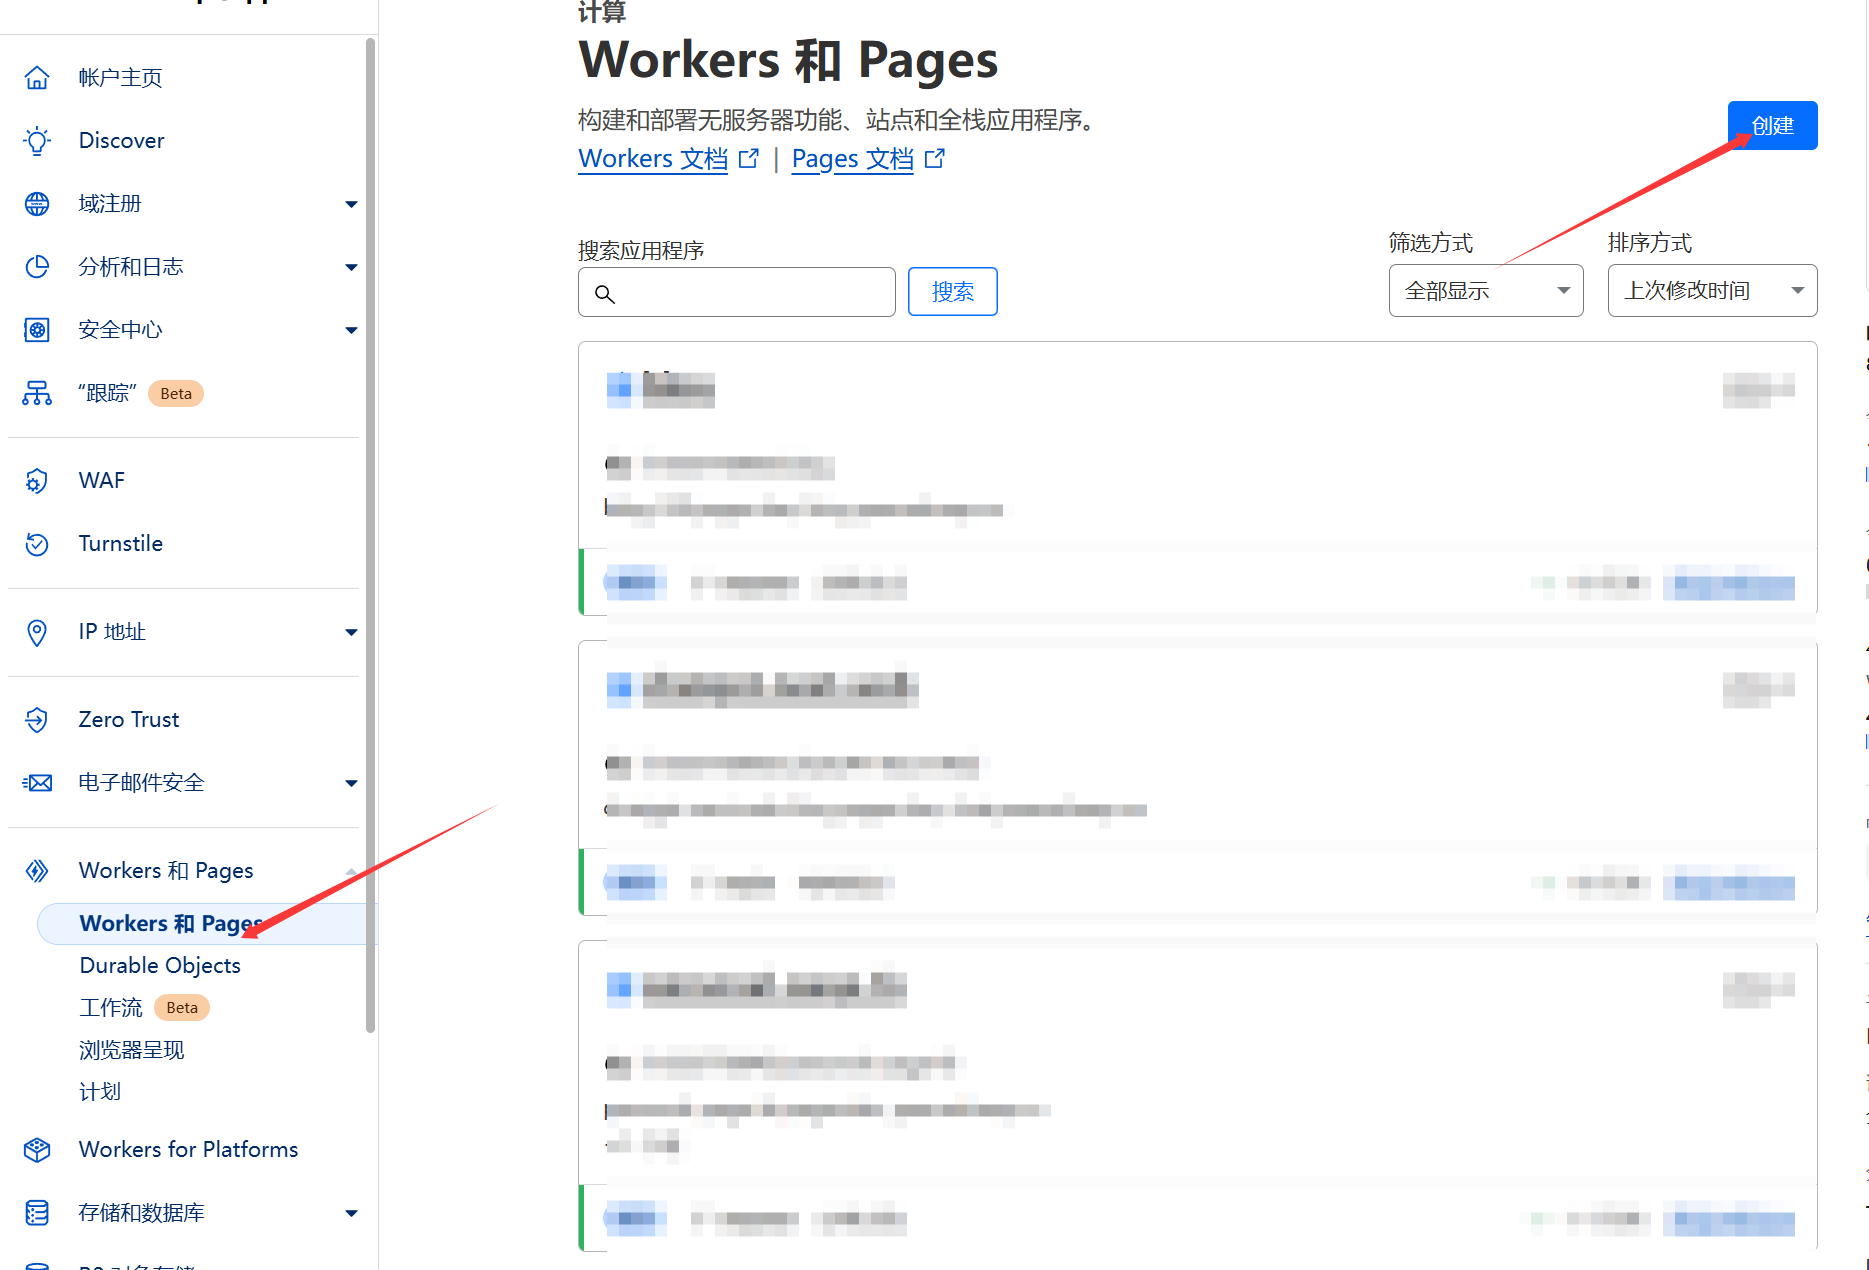Image resolution: width=1869 pixels, height=1270 pixels.
Task: Open 工作流 Beta sub-item
Action: pyautogui.click(x=144, y=1008)
